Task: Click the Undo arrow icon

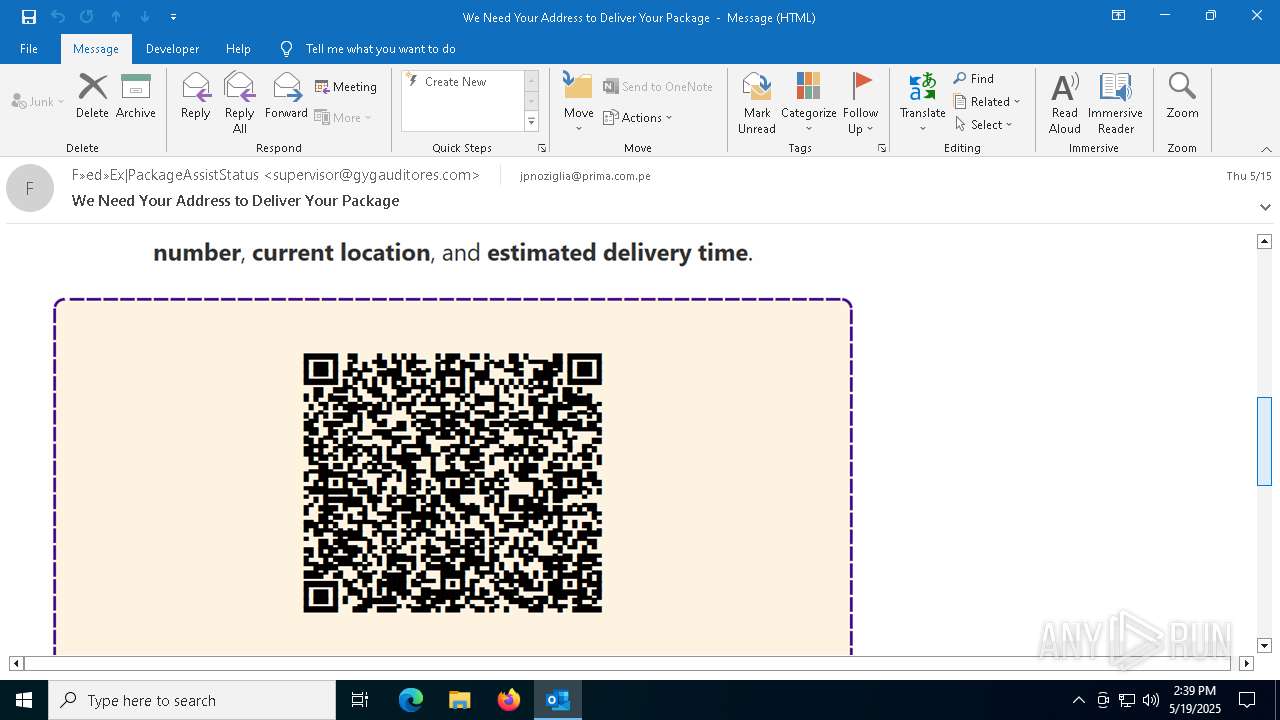Action: [x=58, y=17]
